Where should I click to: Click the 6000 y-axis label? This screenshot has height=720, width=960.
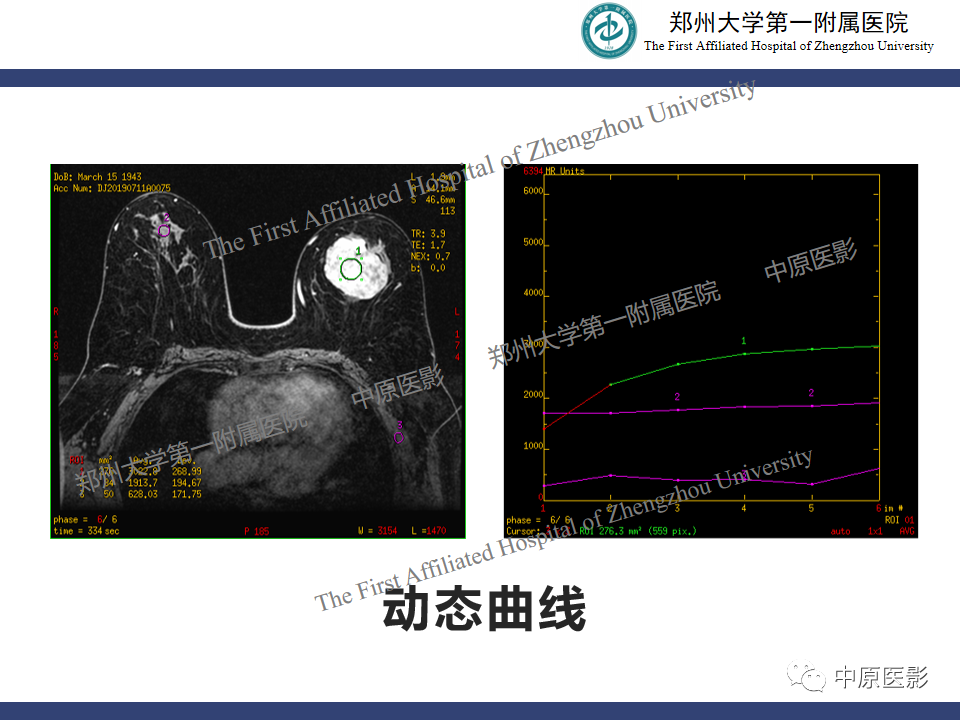(533, 191)
